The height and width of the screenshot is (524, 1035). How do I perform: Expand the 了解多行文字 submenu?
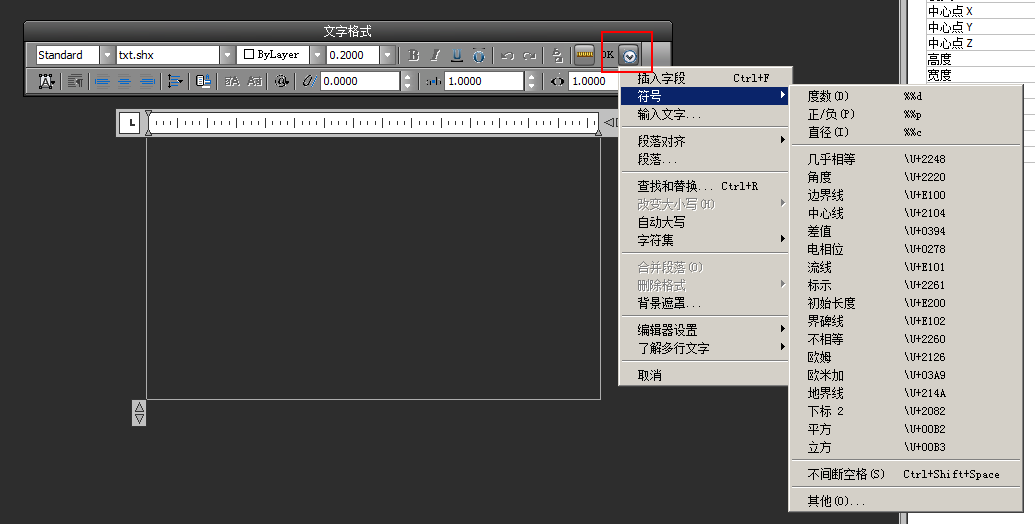pyautogui.click(x=705, y=348)
